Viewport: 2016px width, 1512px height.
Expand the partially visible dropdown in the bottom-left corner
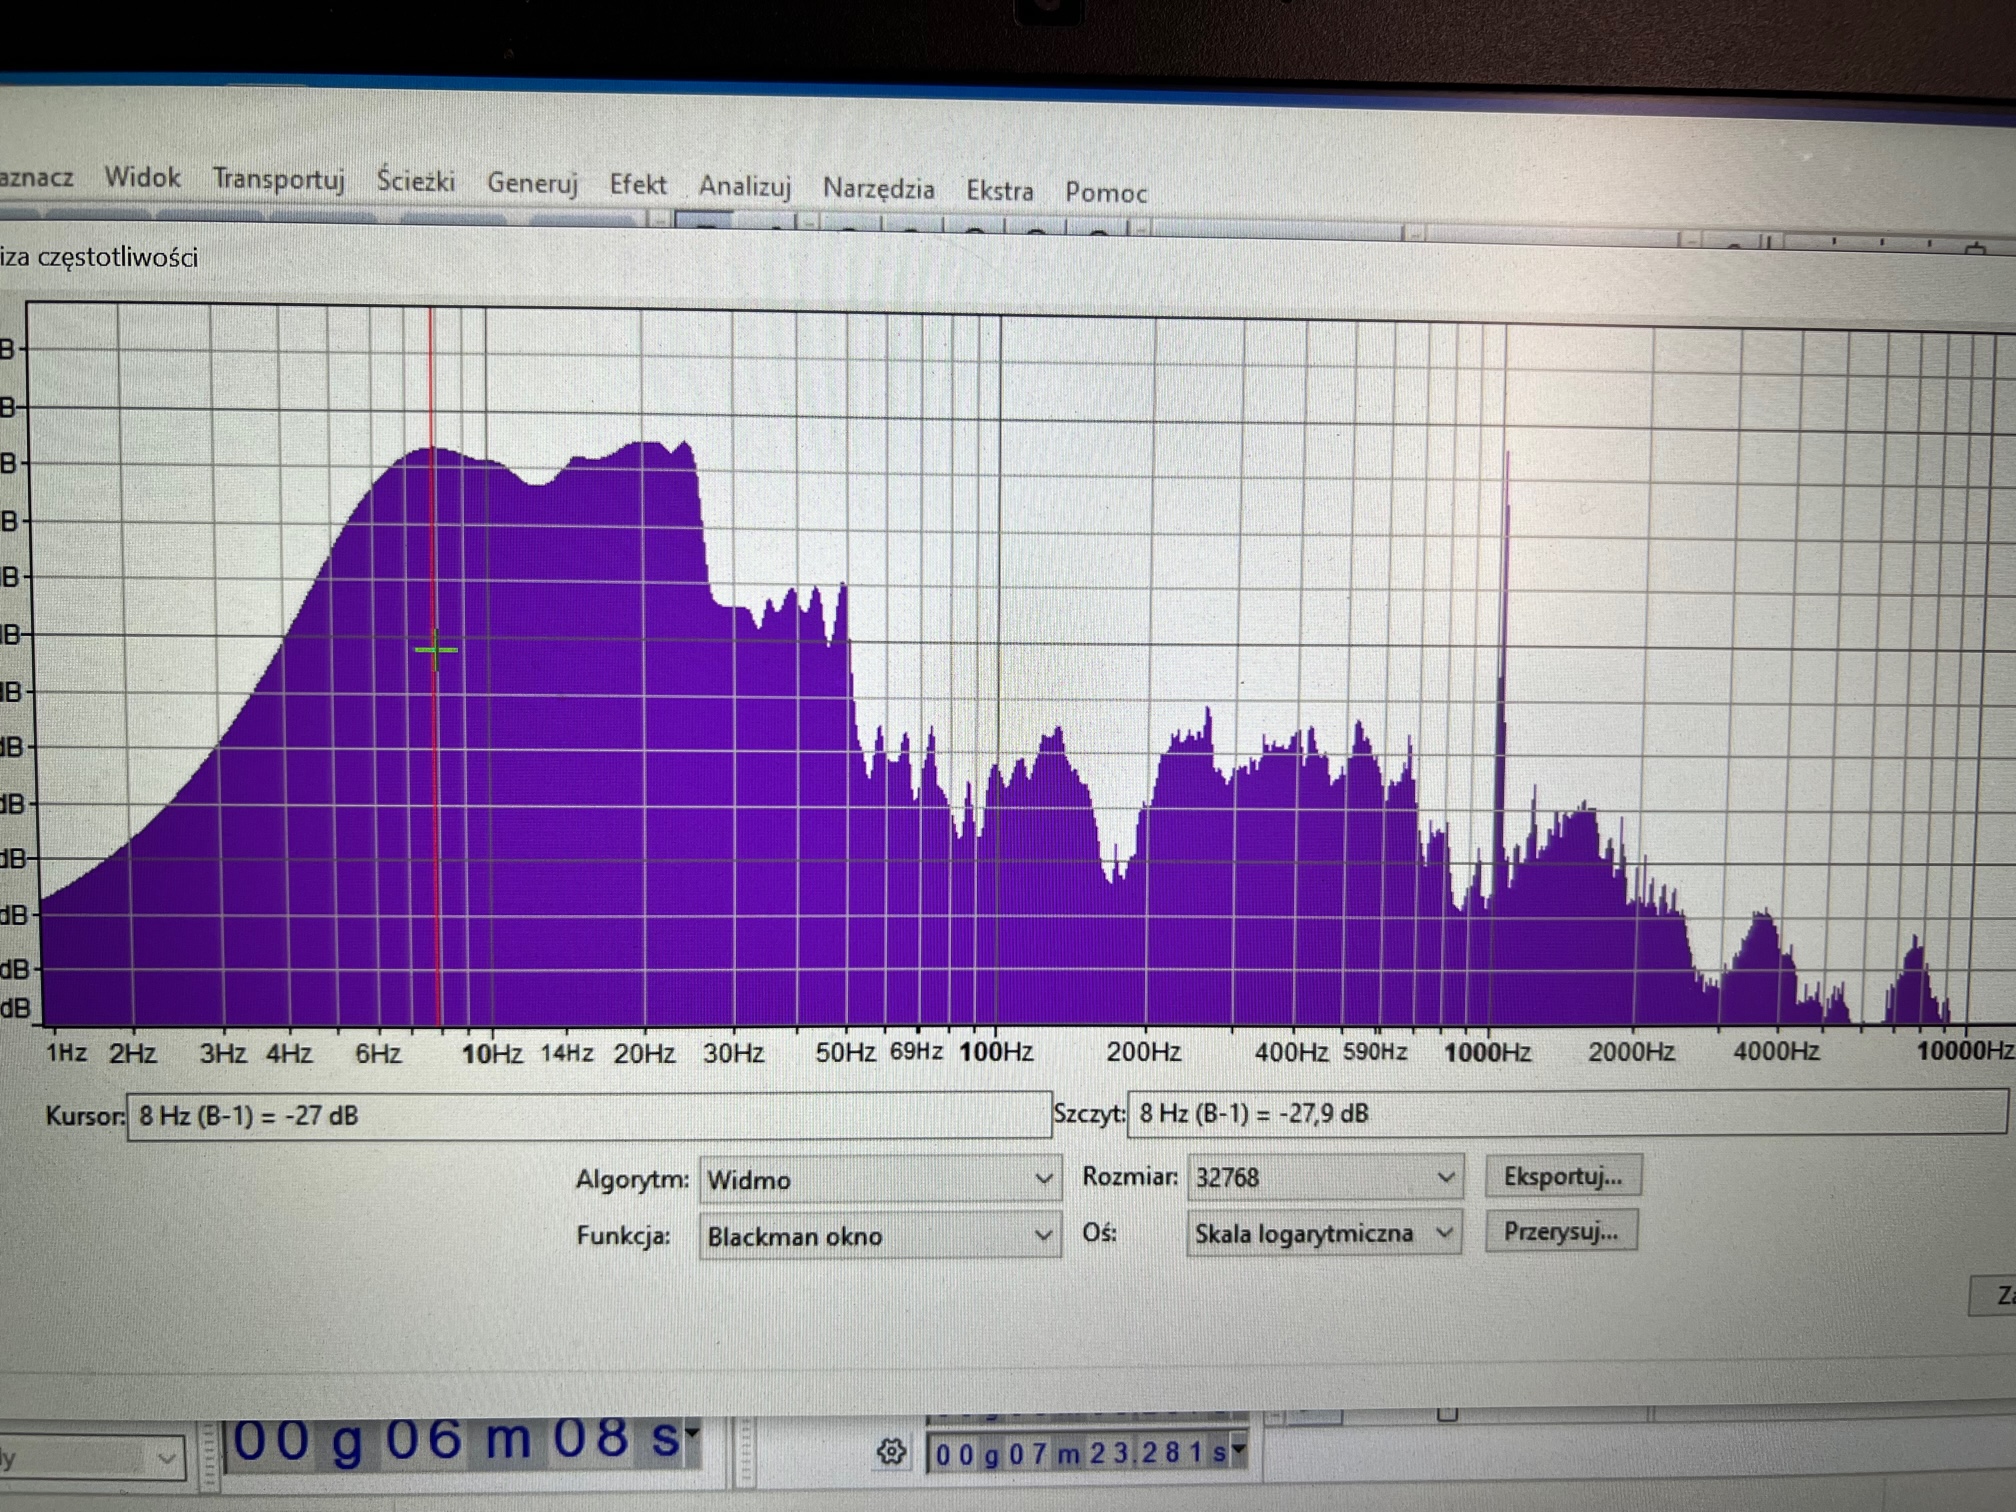click(165, 1460)
